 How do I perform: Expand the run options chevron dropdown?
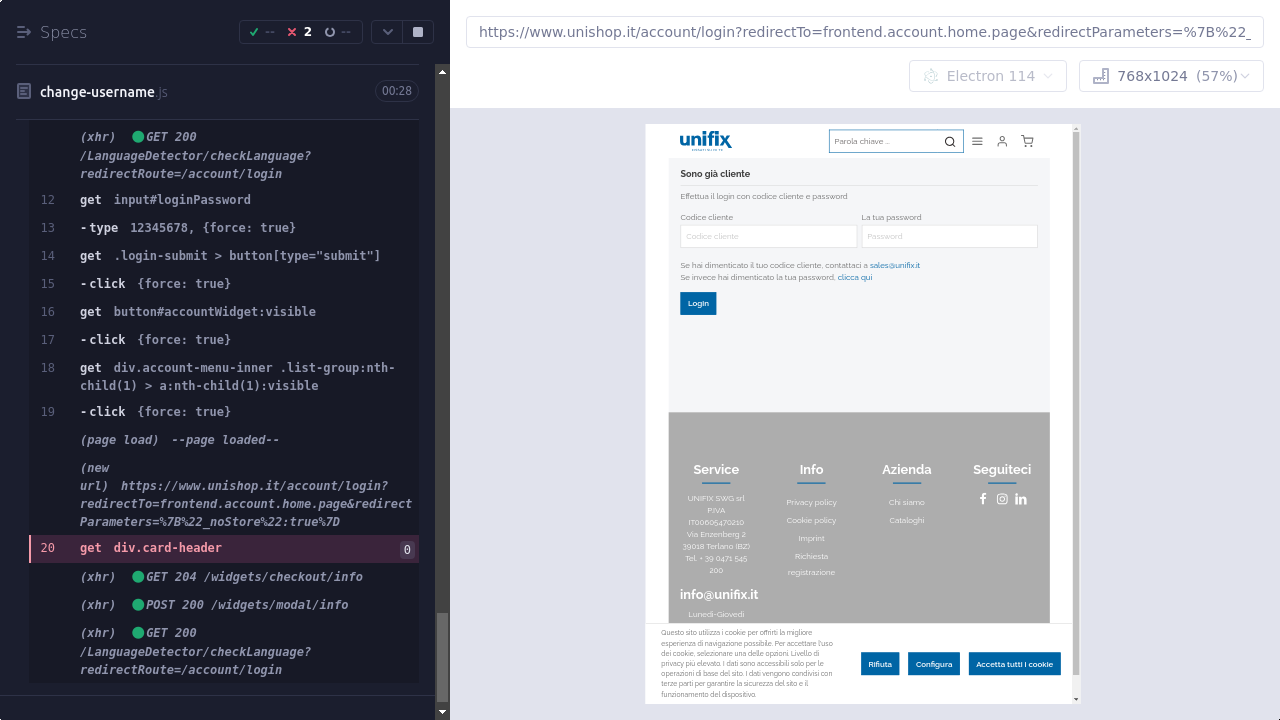click(x=388, y=32)
